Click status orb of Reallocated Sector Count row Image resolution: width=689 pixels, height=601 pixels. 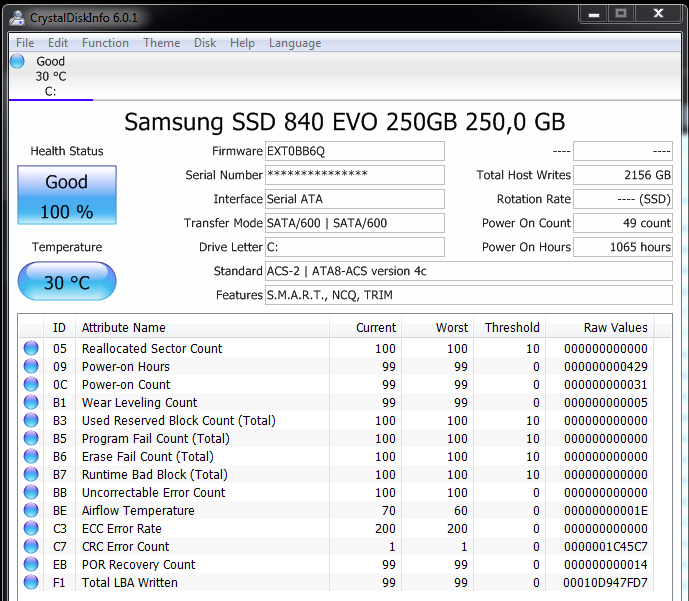(31, 348)
